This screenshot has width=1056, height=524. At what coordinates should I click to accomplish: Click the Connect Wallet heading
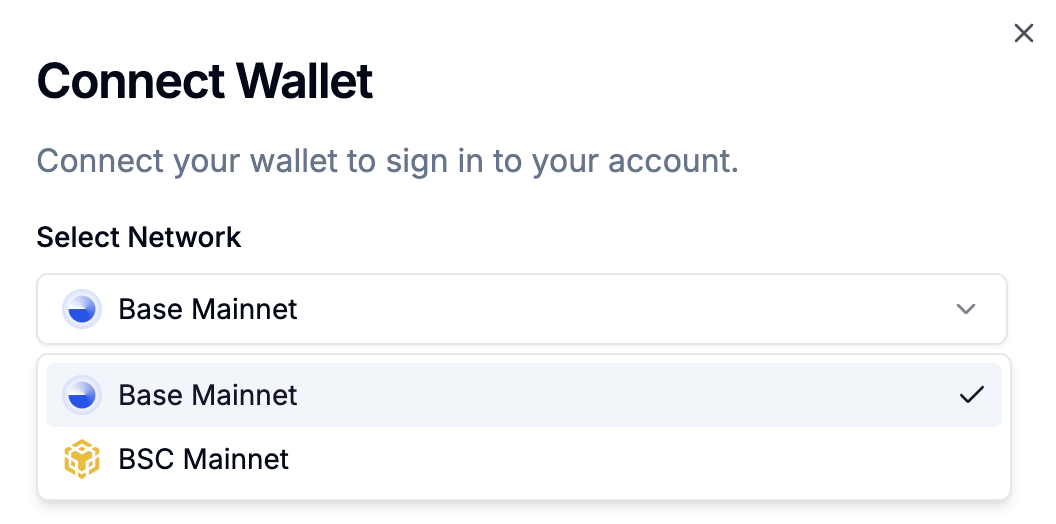(205, 81)
